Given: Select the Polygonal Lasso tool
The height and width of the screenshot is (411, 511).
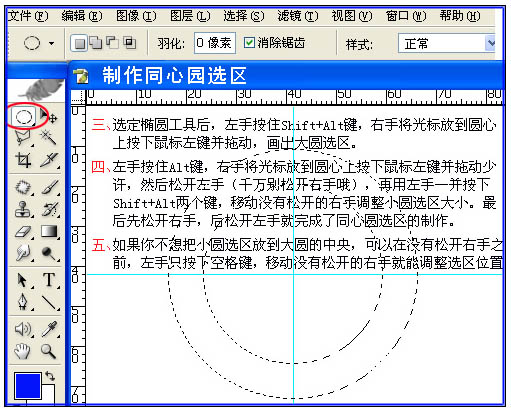Looking at the screenshot, I should pos(23,137).
